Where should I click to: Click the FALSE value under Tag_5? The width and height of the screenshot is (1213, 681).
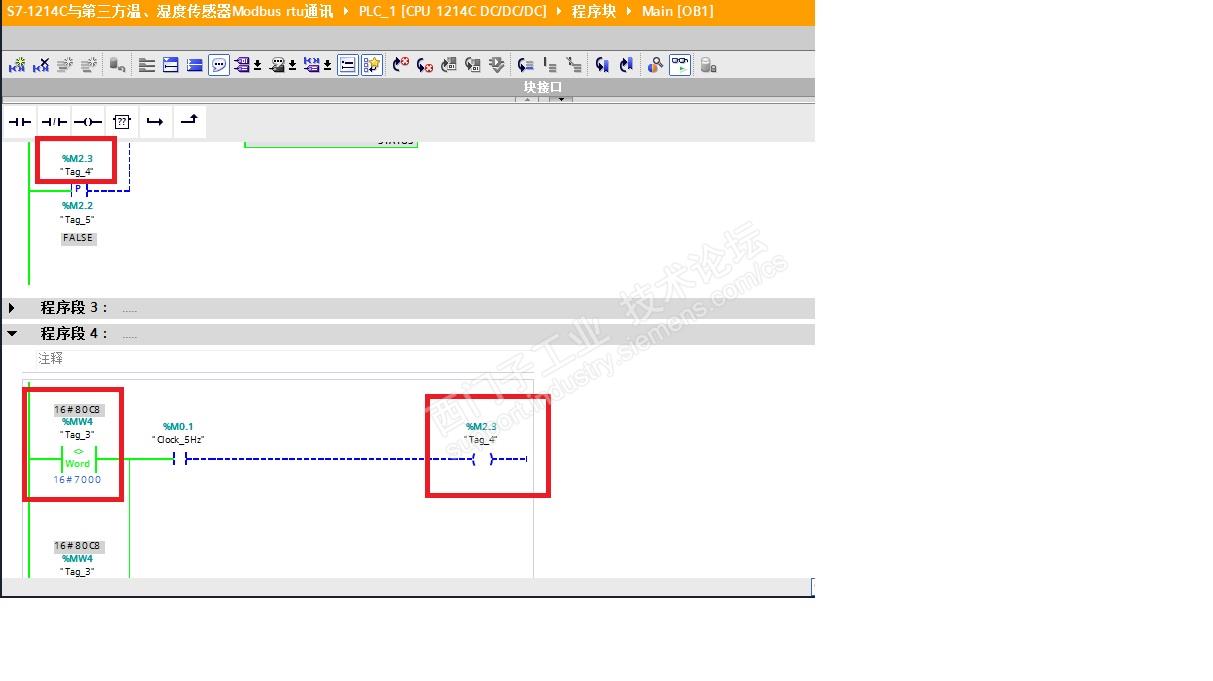pyautogui.click(x=78, y=238)
